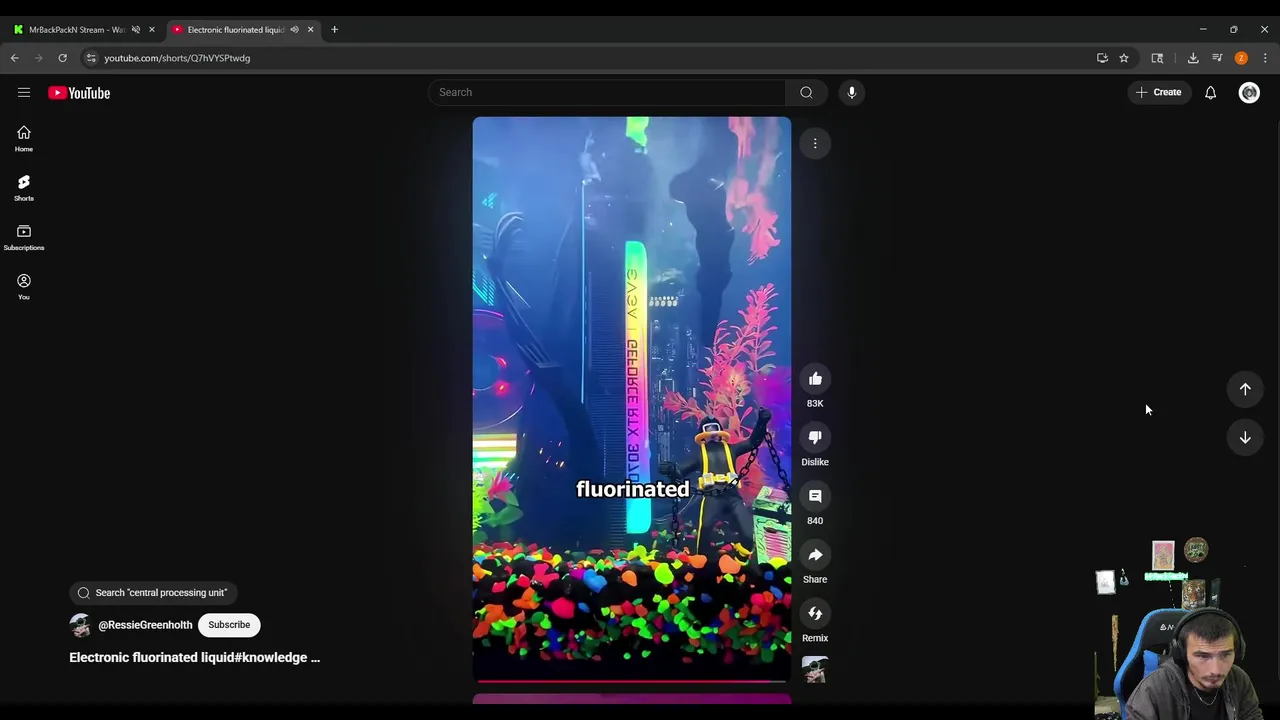
Task: Click the short's red progress bar
Action: 632,681
